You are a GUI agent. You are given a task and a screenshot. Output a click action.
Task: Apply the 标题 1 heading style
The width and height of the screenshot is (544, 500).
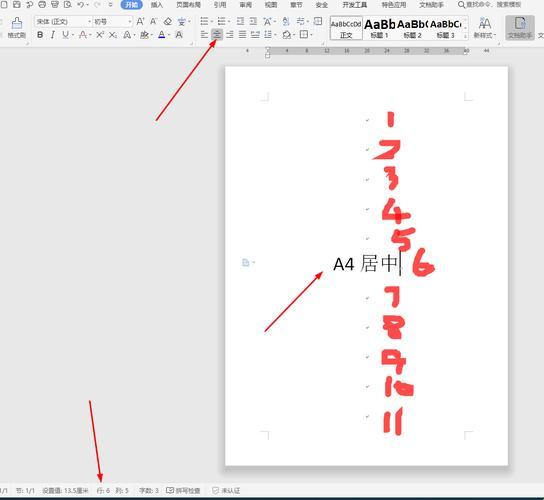point(379,28)
